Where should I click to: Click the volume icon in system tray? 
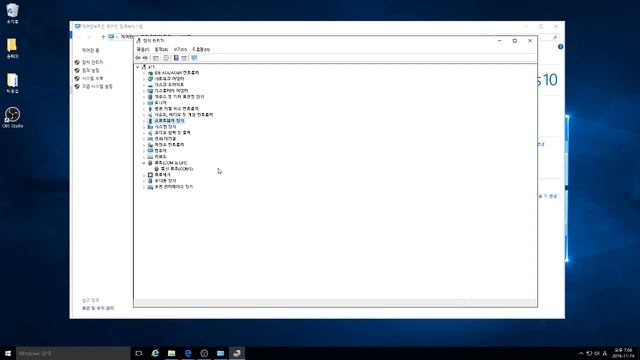[x=597, y=353]
